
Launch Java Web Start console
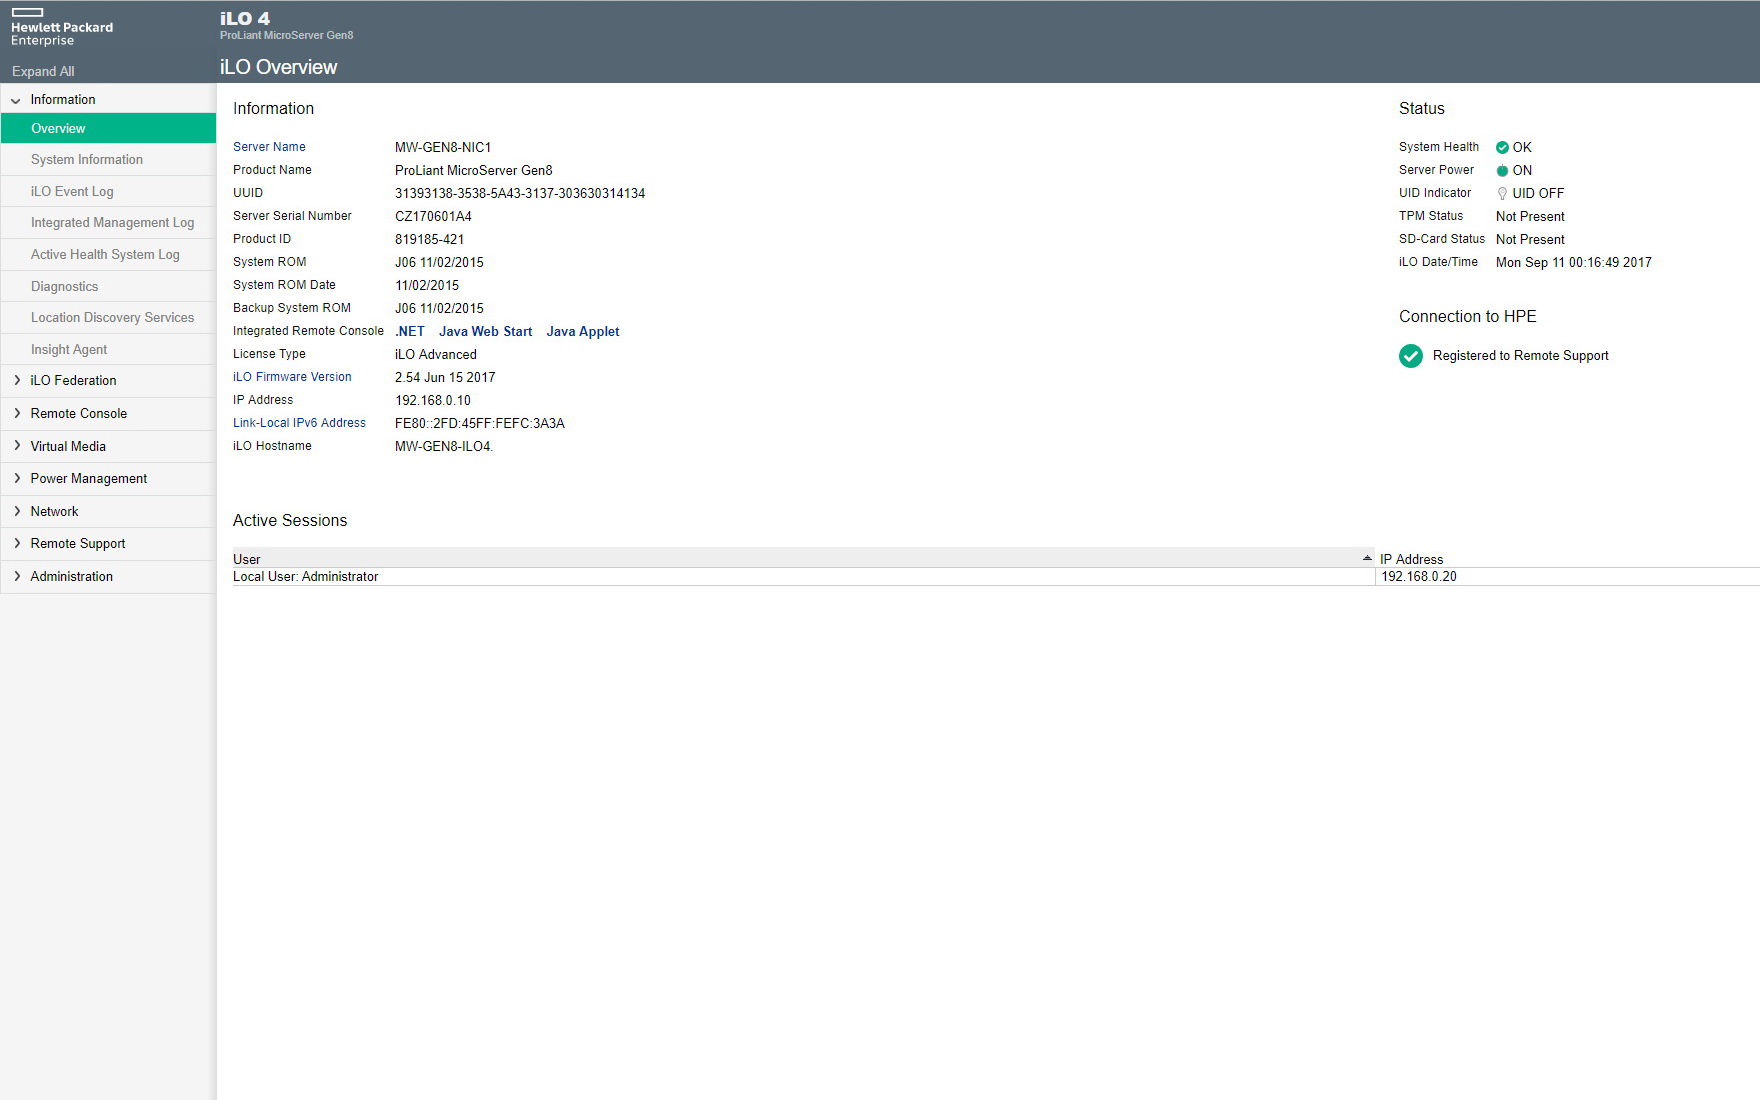click(x=485, y=332)
